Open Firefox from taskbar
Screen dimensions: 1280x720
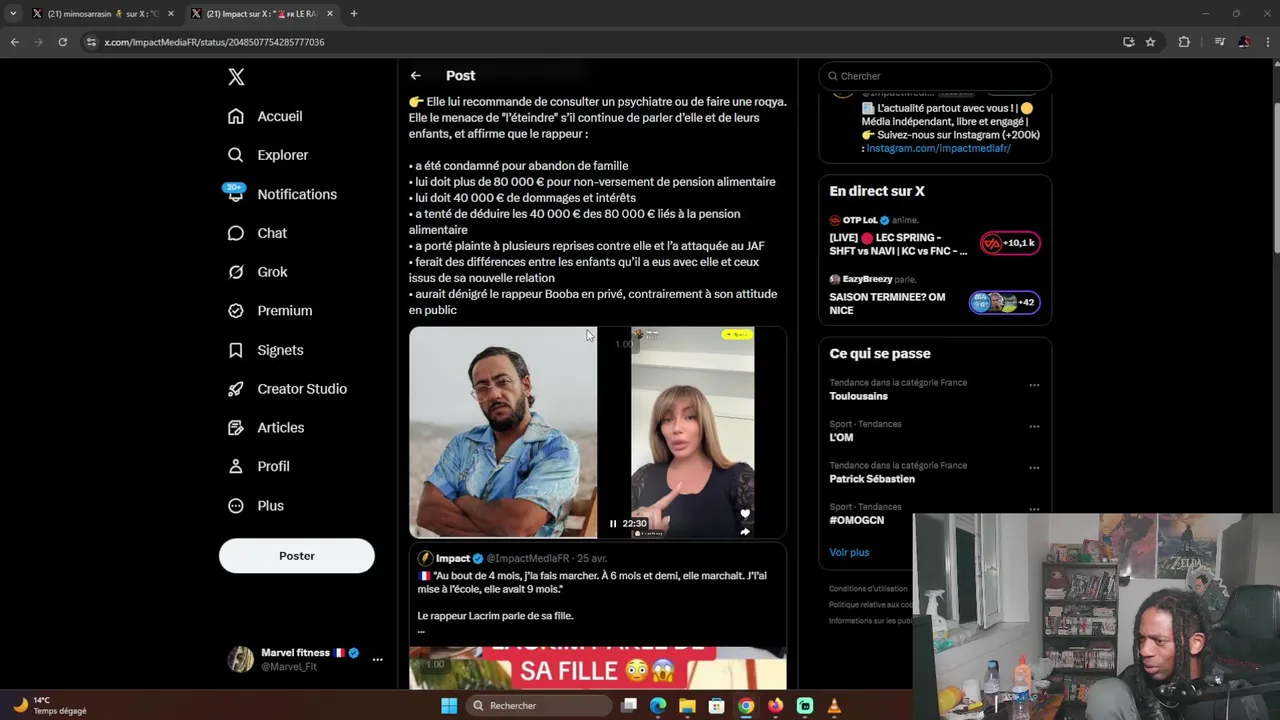775,706
